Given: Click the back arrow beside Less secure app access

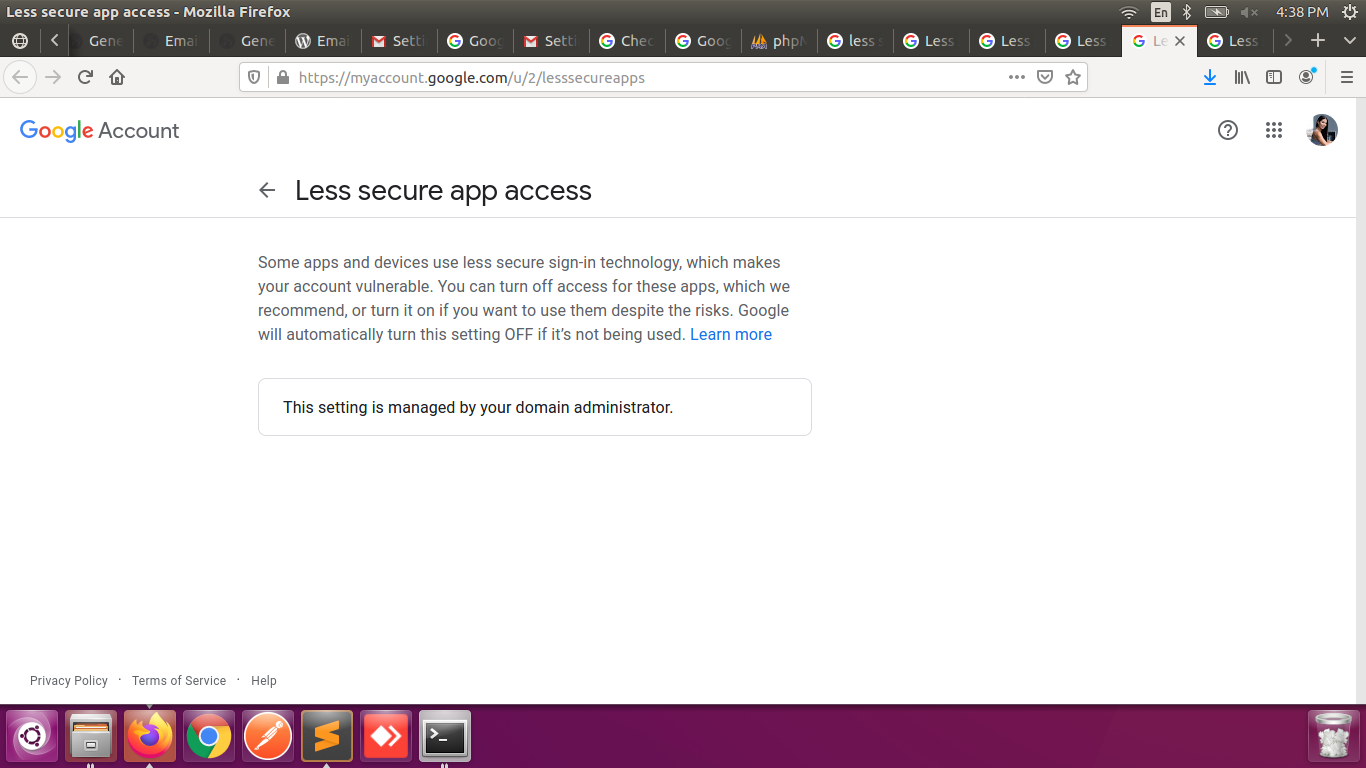Looking at the screenshot, I should 267,190.
